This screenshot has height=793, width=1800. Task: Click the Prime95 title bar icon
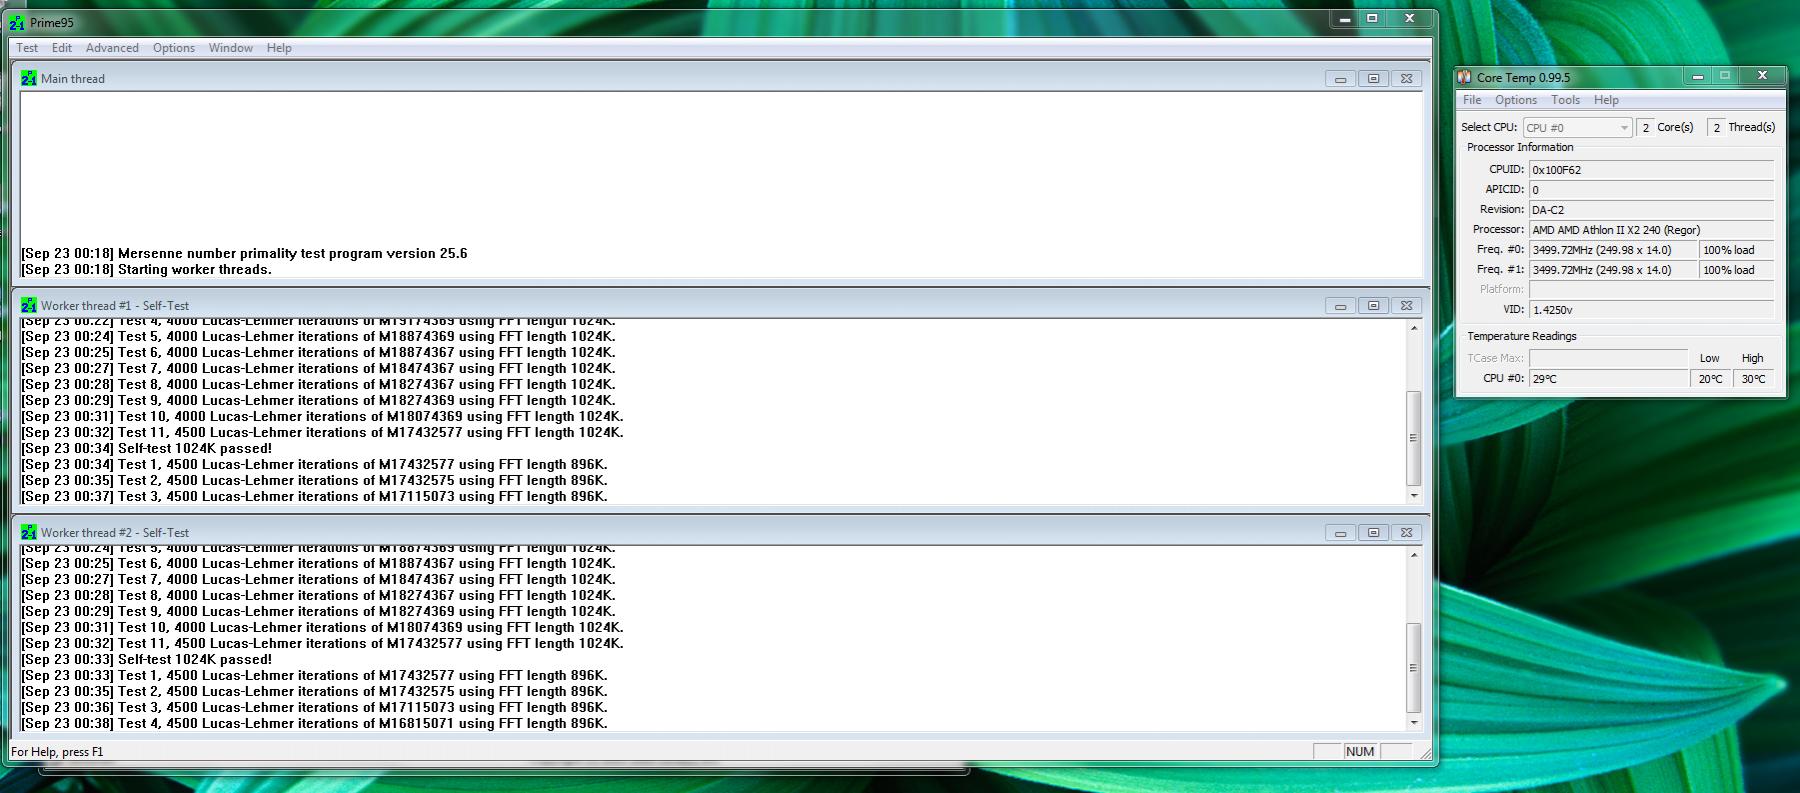point(17,22)
